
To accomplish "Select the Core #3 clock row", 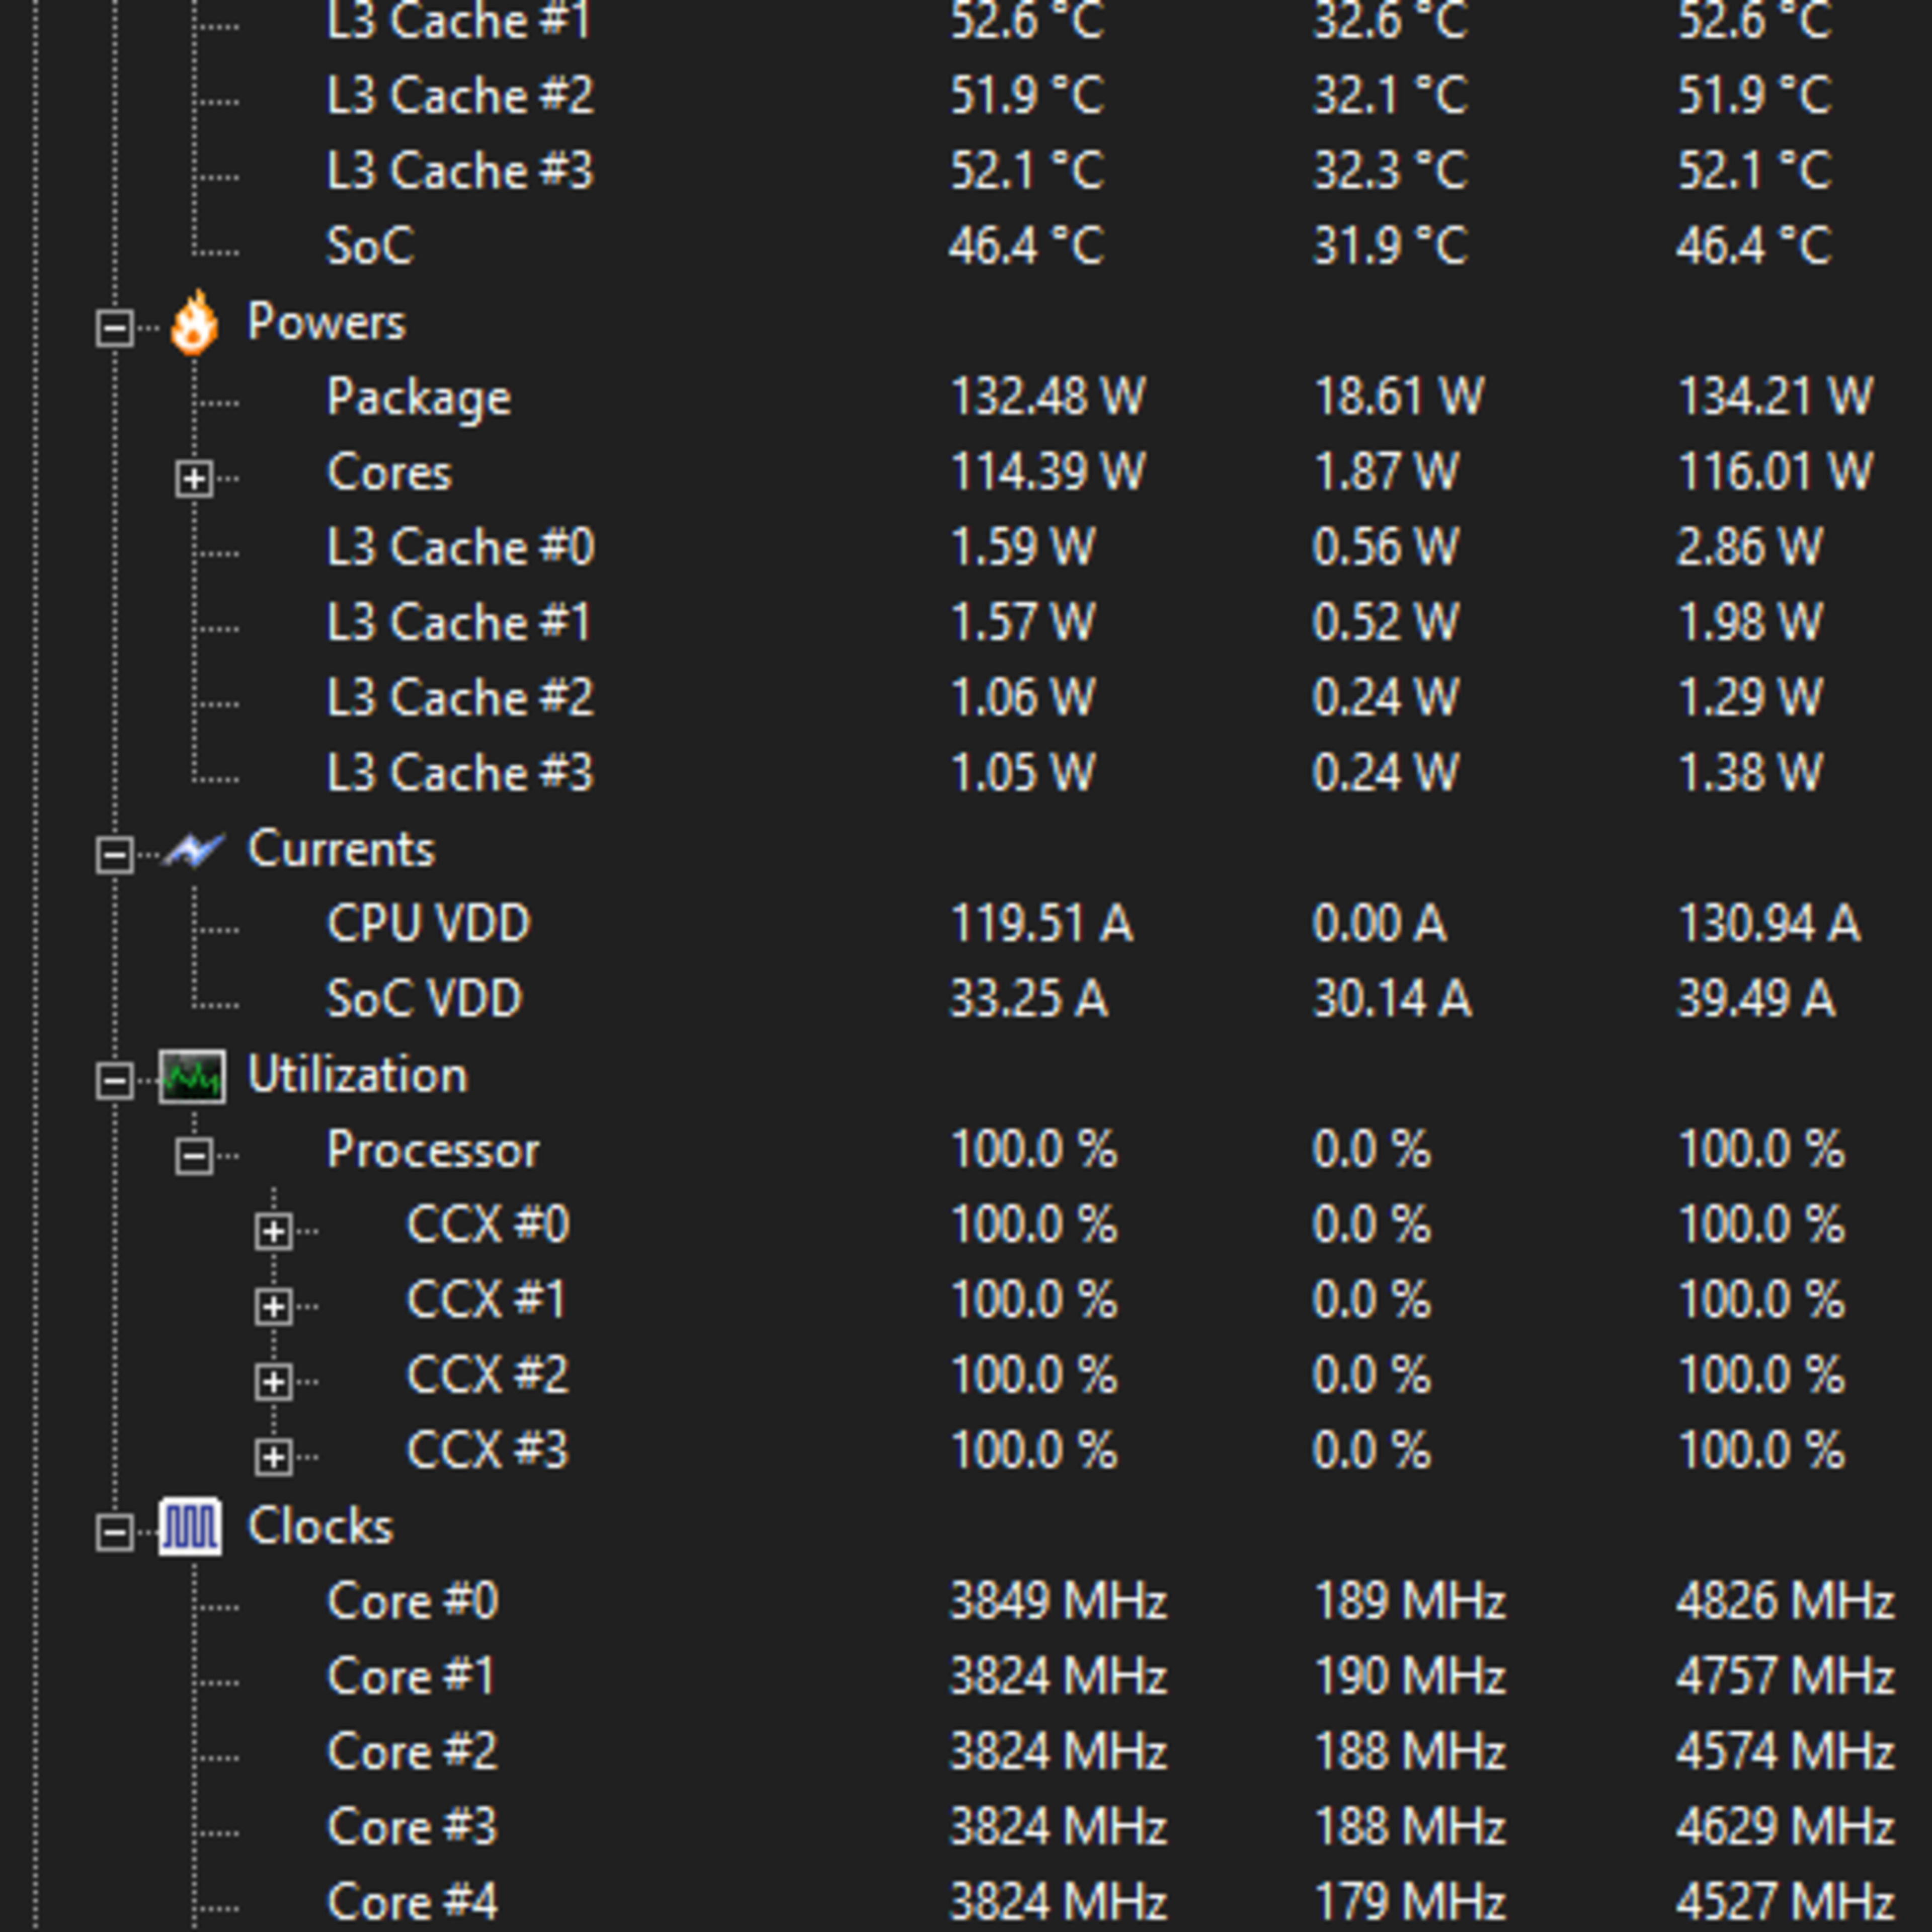I will click(x=412, y=1827).
